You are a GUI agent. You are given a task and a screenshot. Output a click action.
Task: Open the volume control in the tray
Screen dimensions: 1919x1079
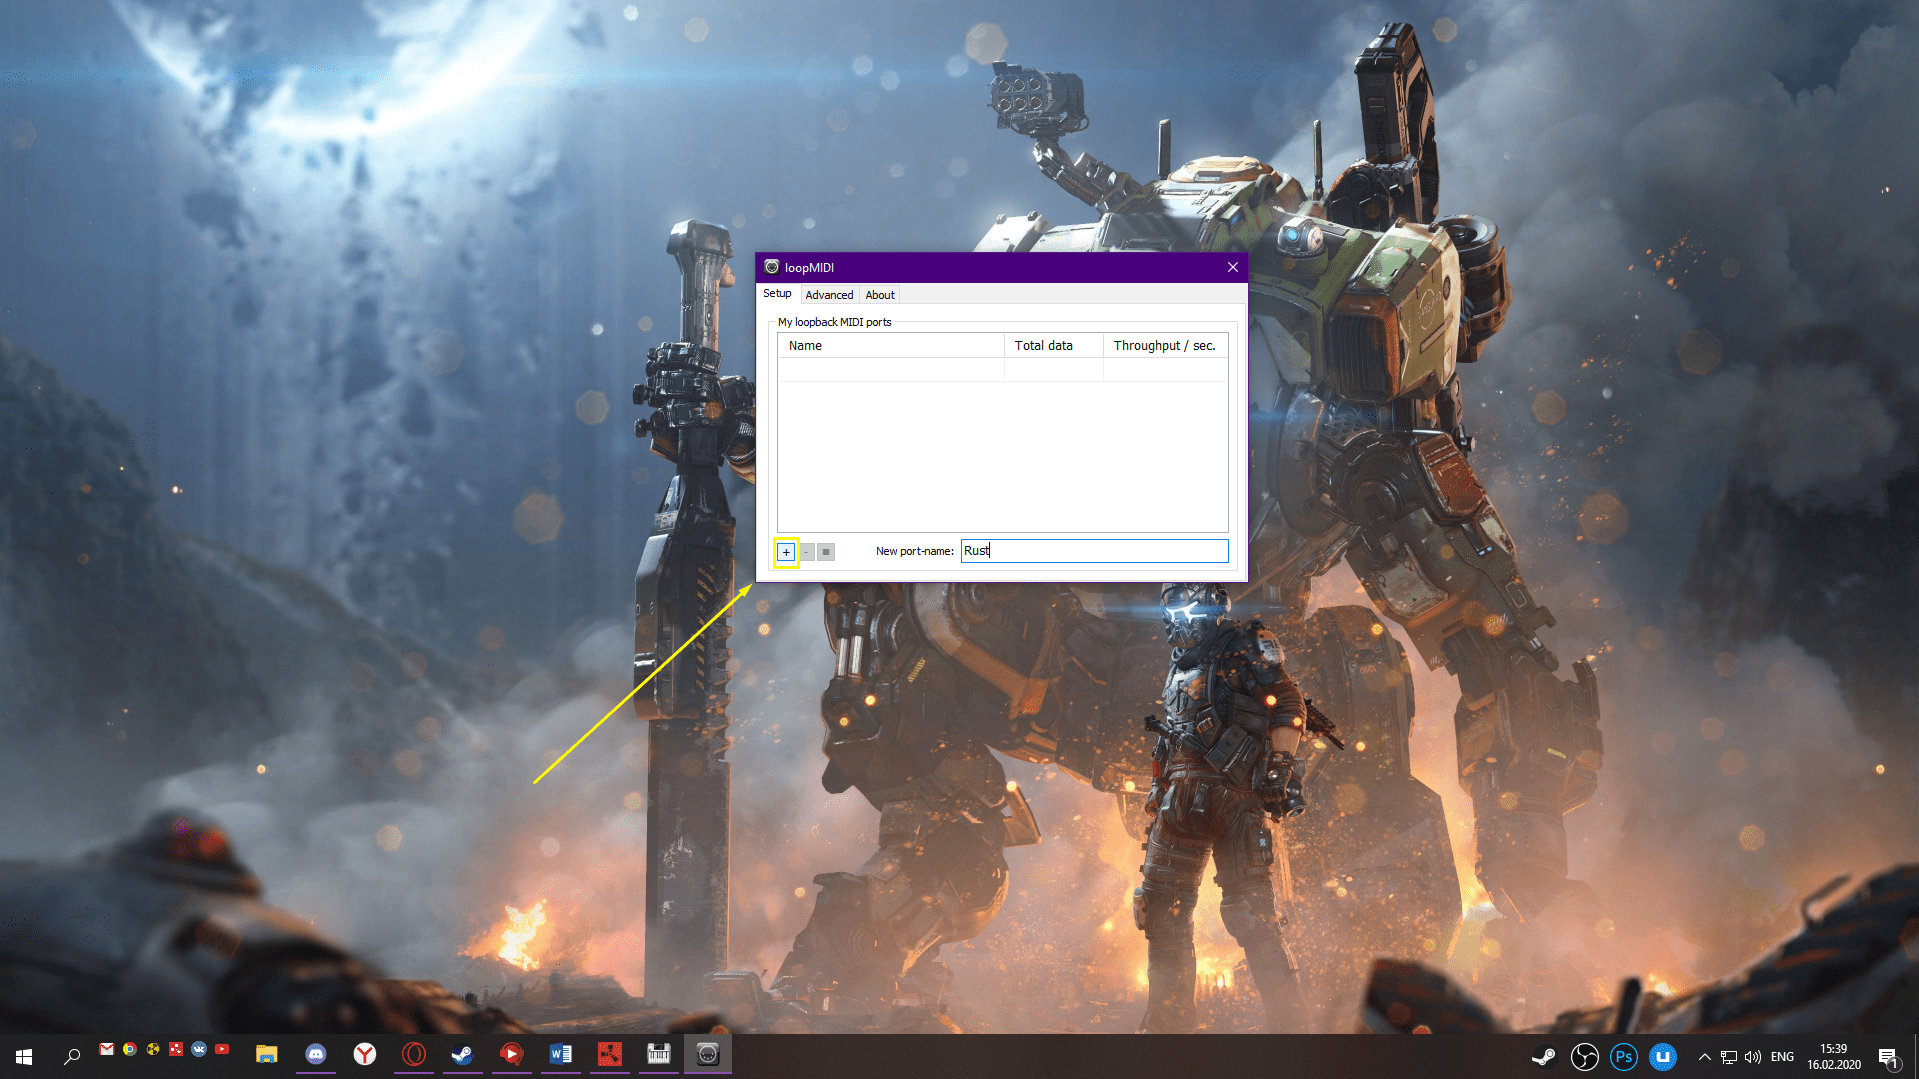(1753, 1056)
